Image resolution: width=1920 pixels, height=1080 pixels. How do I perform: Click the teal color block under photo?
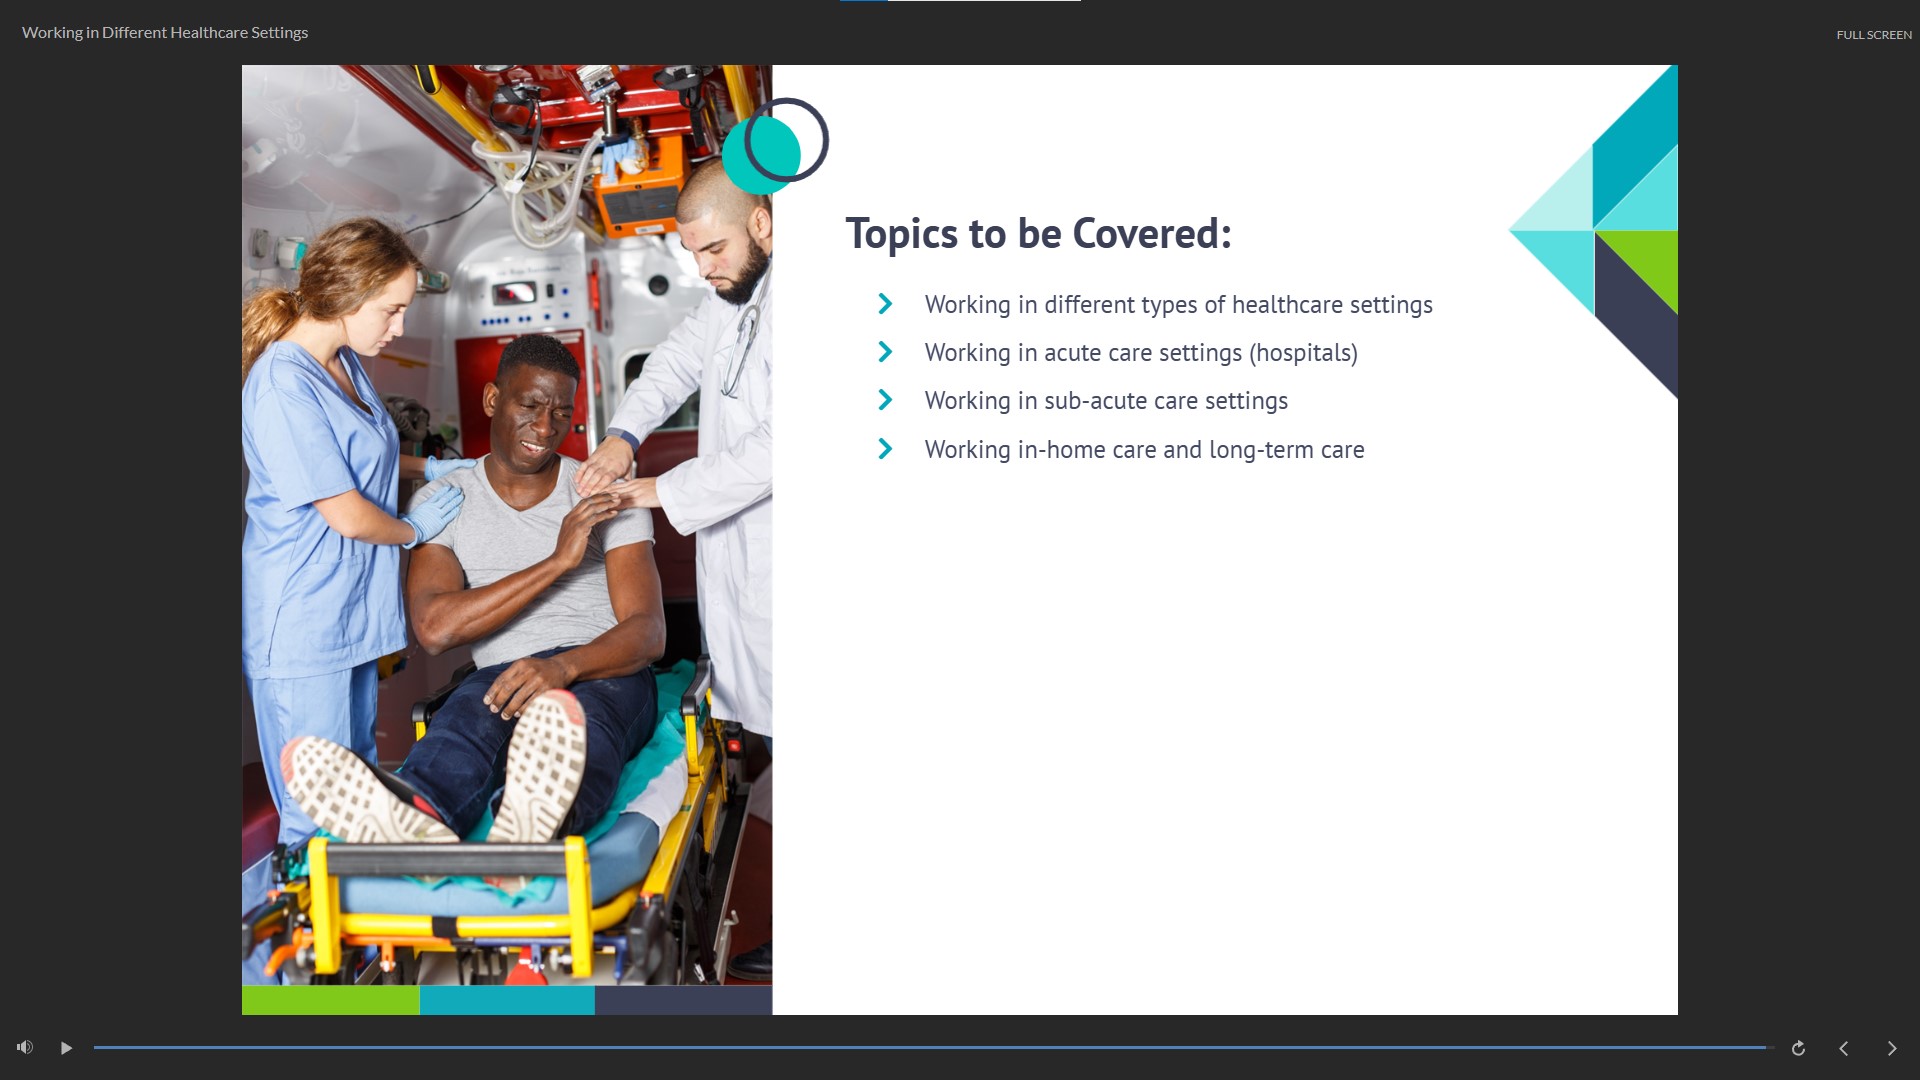(506, 1000)
